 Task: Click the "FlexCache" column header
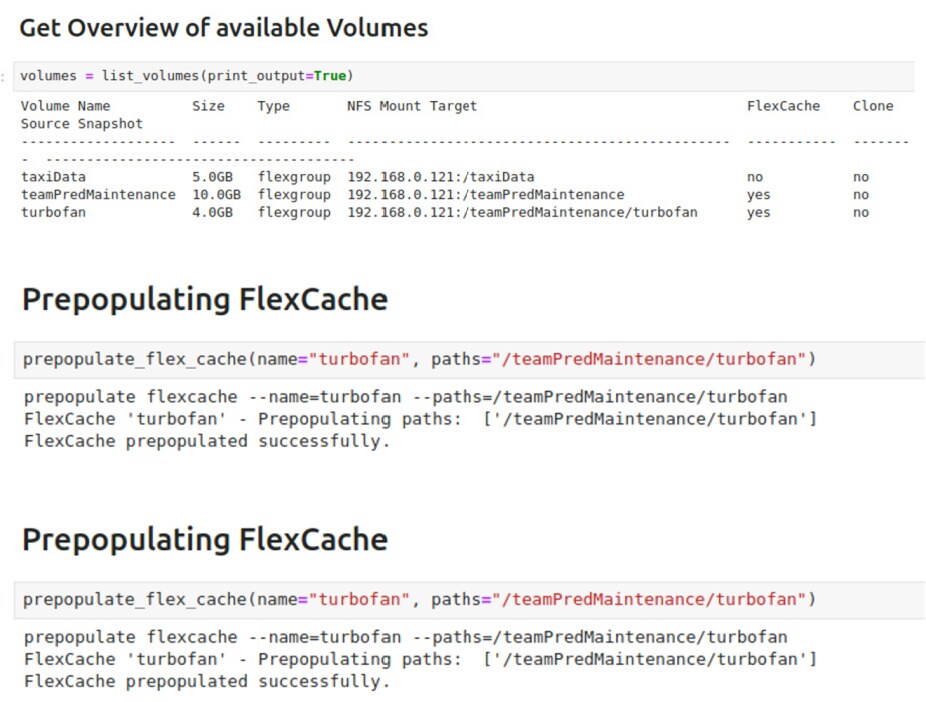[783, 106]
